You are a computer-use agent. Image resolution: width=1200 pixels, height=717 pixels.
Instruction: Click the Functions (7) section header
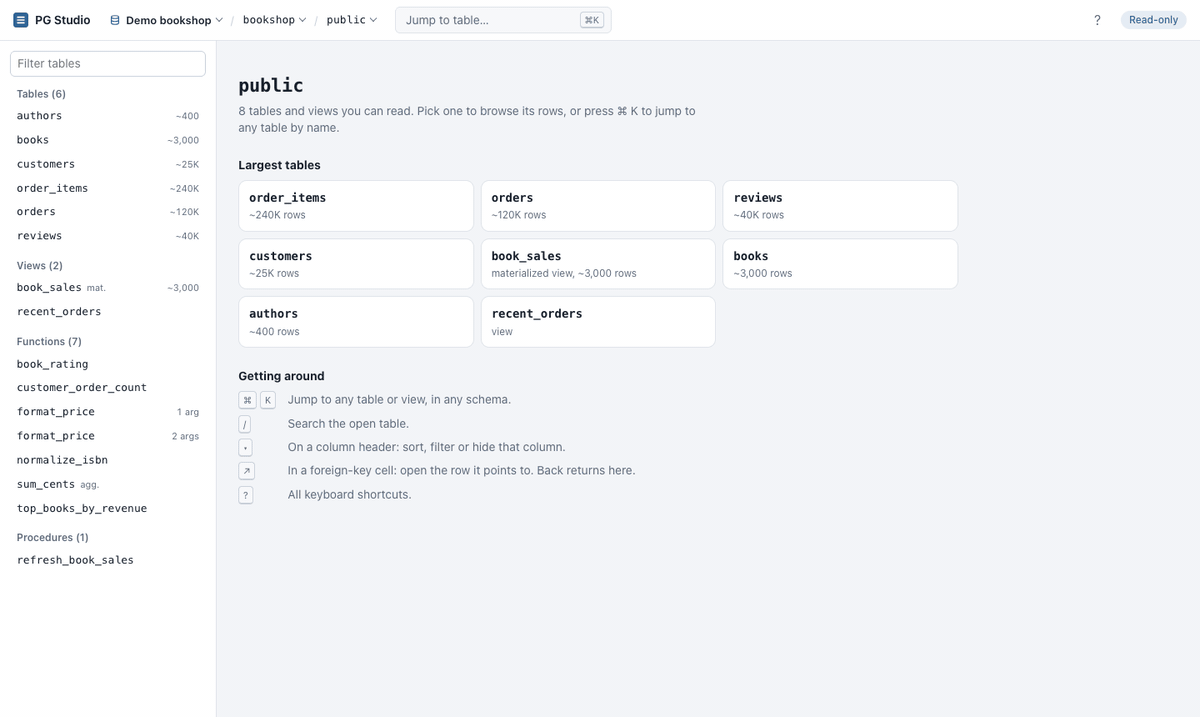(49, 342)
